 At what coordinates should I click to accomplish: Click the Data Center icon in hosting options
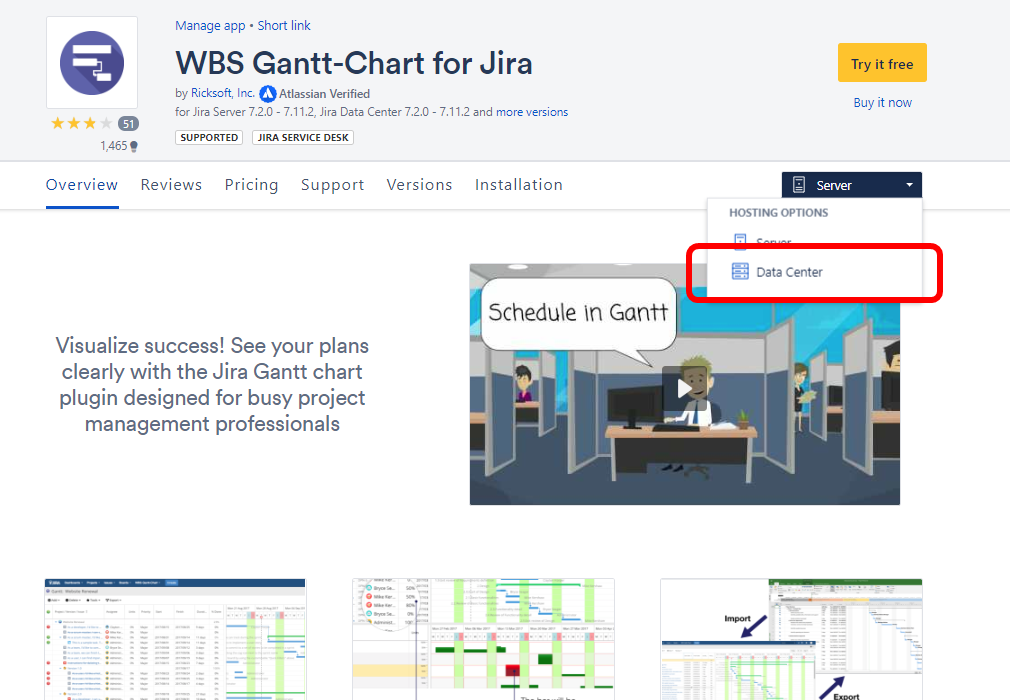coord(740,271)
